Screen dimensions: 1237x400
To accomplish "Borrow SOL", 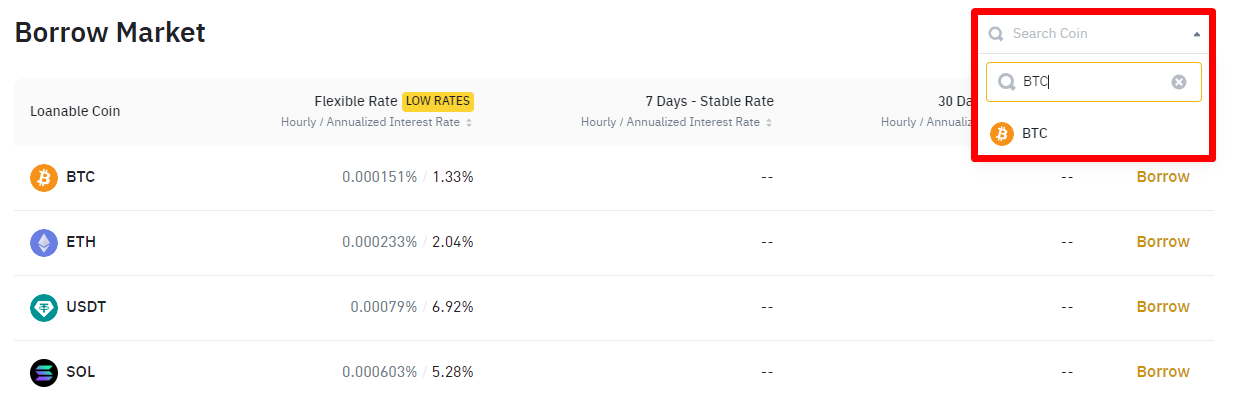I will click(x=1163, y=372).
